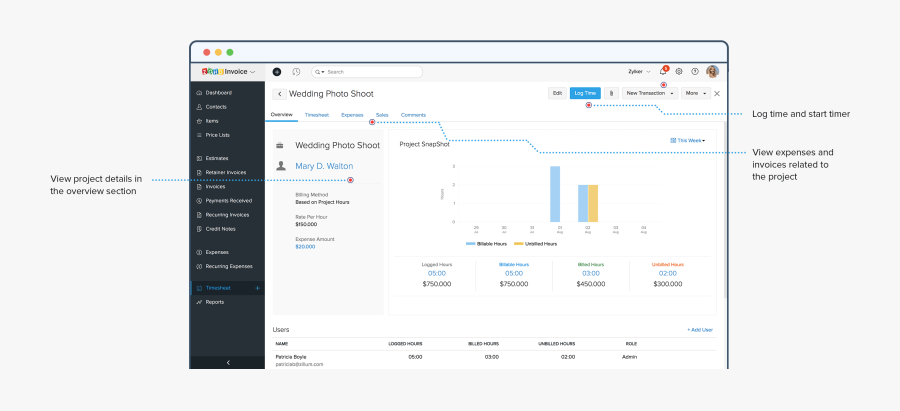Click the help question mark icon

click(694, 72)
